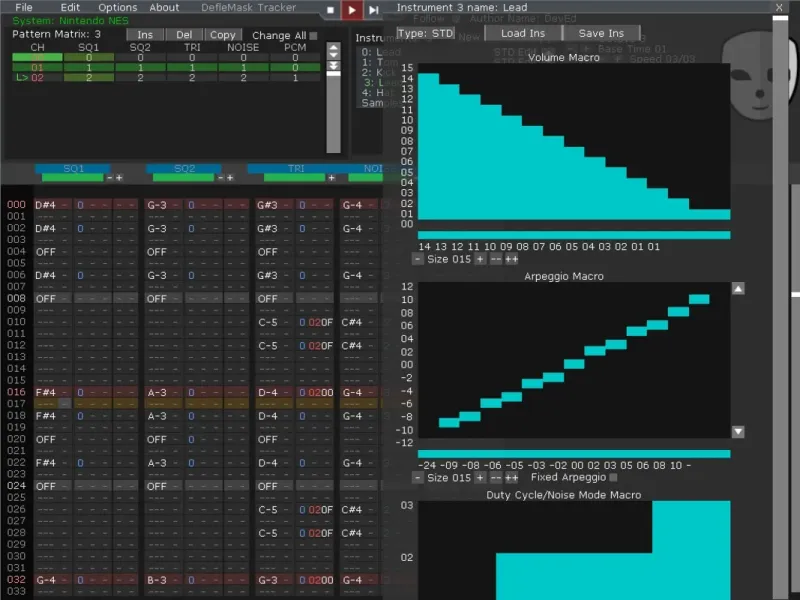This screenshot has height=600, width=800.
Task: Click the -- button under Volume Macro
Action: 495,259
